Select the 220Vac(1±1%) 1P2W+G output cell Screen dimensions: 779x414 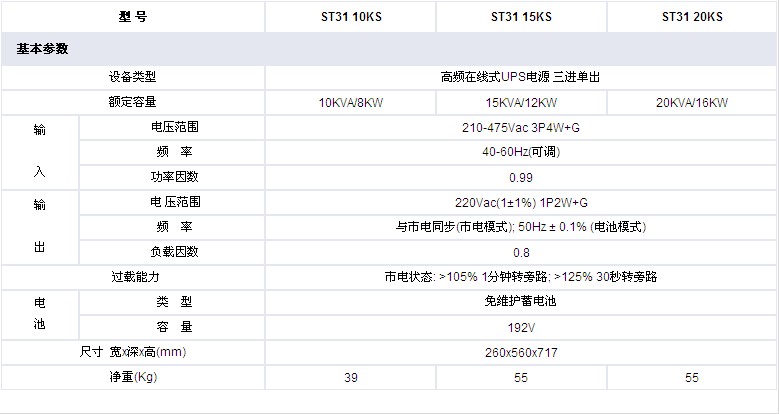520,202
